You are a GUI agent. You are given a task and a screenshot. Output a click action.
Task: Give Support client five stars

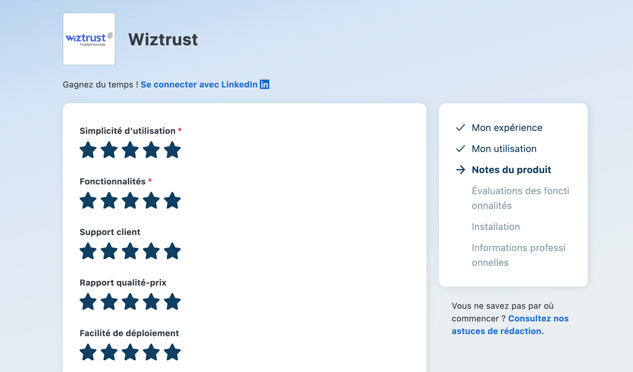point(172,251)
